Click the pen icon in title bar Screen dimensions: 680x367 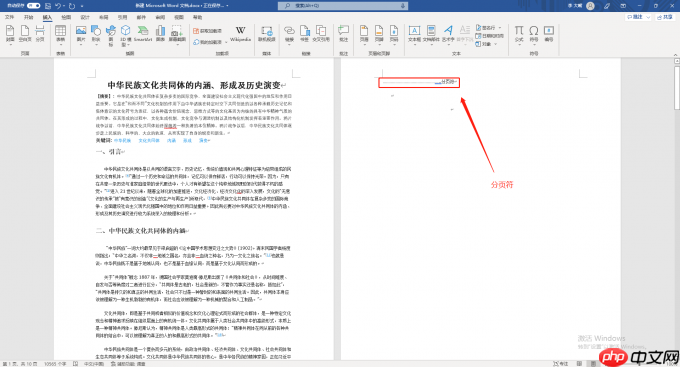(607, 6)
